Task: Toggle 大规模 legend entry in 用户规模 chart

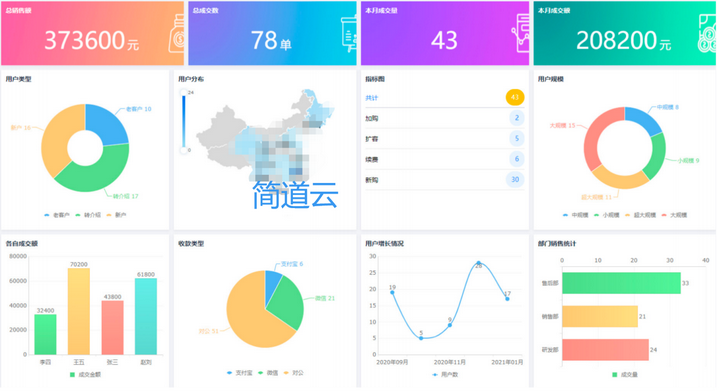Action: click(x=675, y=215)
